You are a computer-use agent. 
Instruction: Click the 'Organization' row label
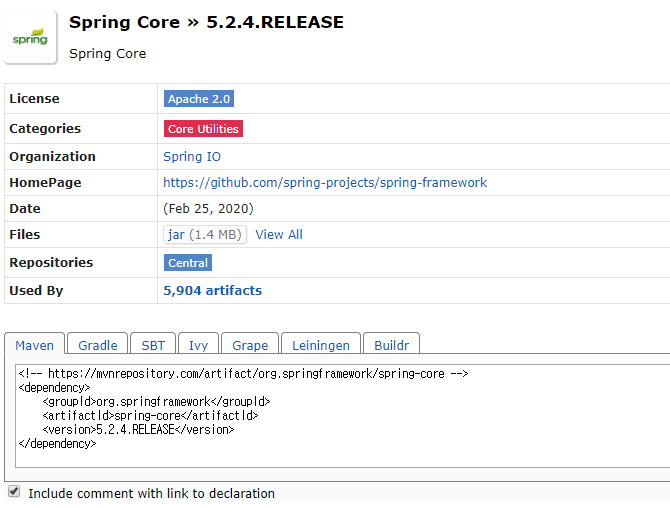click(53, 157)
